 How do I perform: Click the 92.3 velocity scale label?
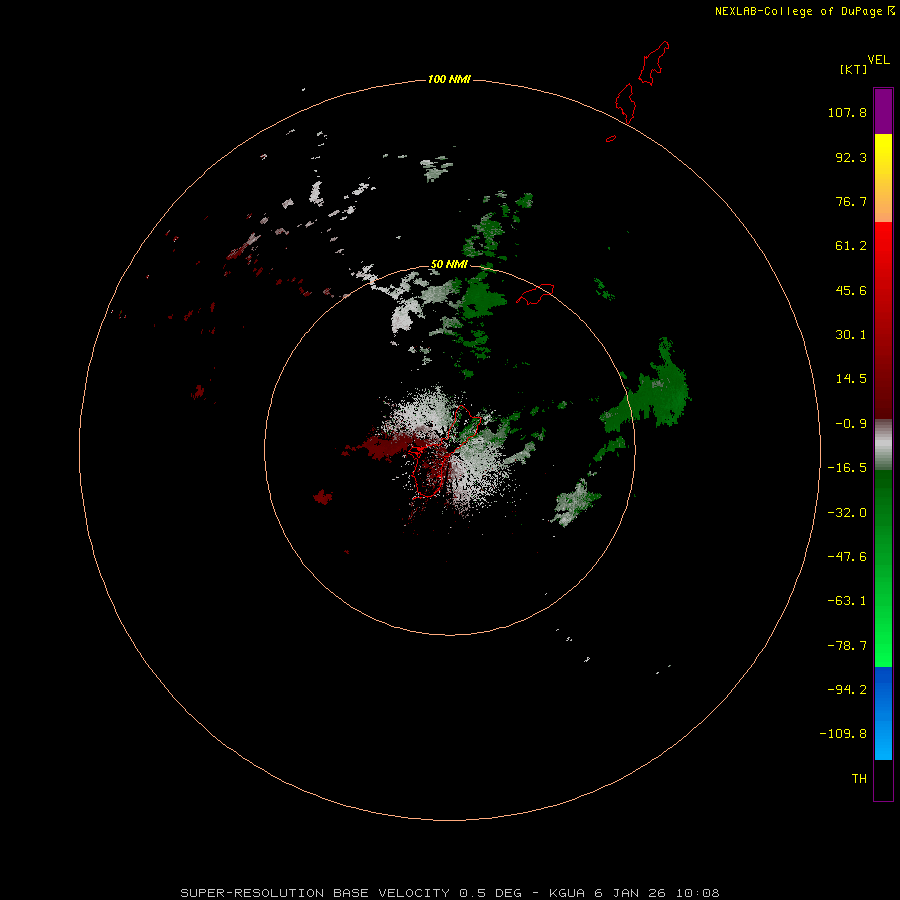click(851, 157)
